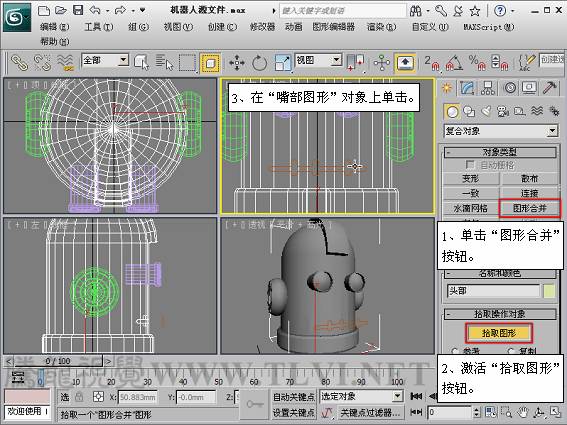Viewport: 567px width, 425px height.
Task: Toggle the Angle Snap magnet
Action: [454, 63]
